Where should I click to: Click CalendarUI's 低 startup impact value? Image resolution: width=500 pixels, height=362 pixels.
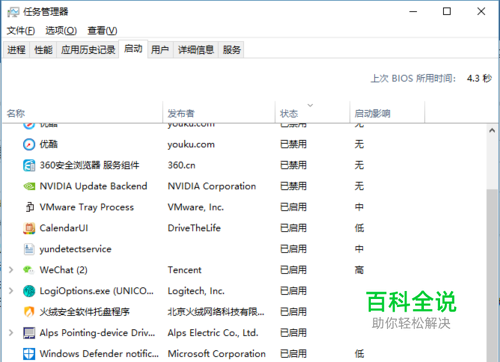click(359, 228)
